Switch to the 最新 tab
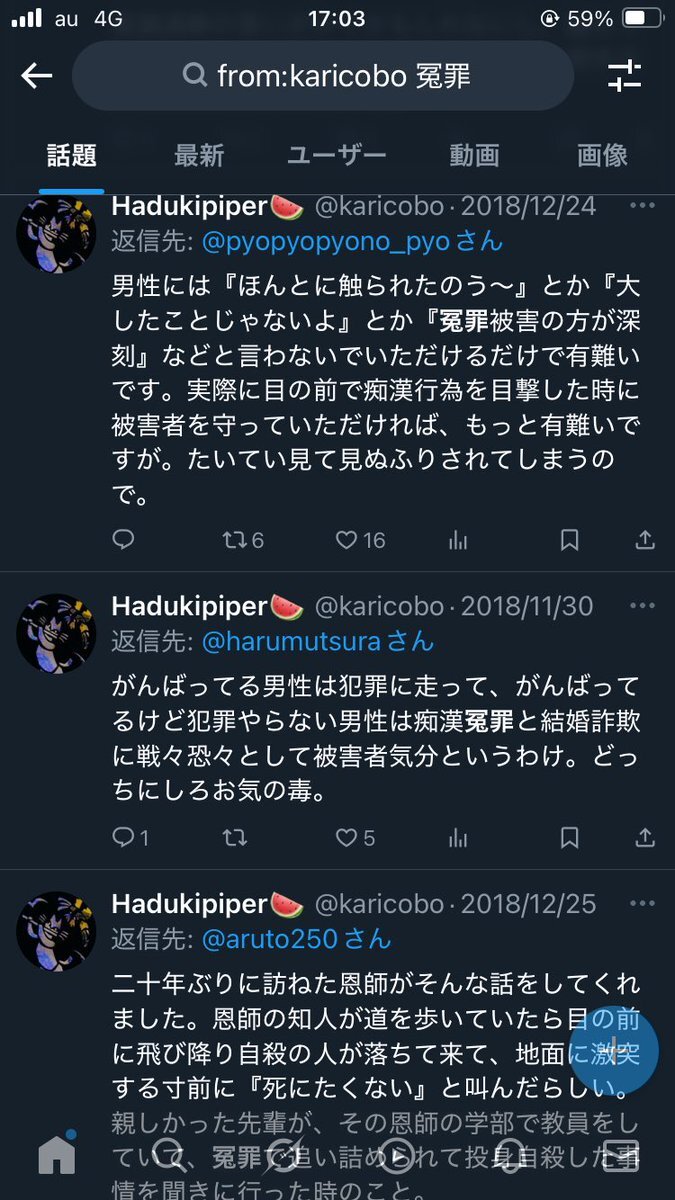 199,155
